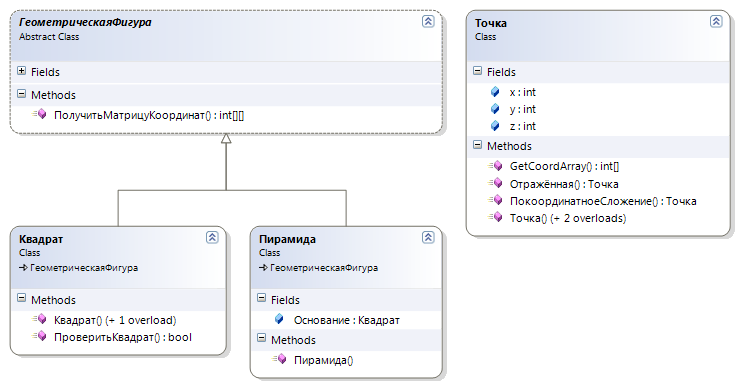The image size is (739, 386).
Task: Collapse Fields section in Точка class
Action: (477, 71)
